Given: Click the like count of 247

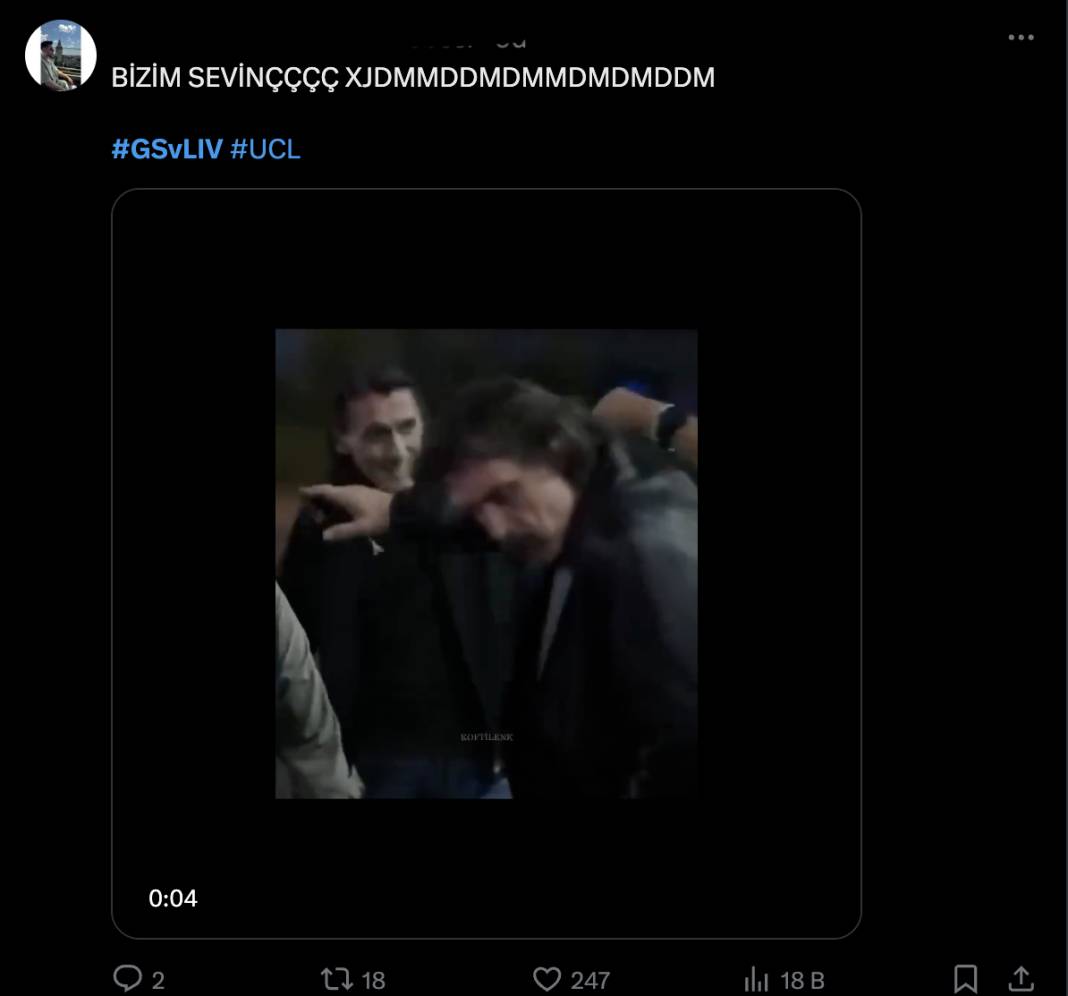Looking at the screenshot, I should pyautogui.click(x=590, y=980).
